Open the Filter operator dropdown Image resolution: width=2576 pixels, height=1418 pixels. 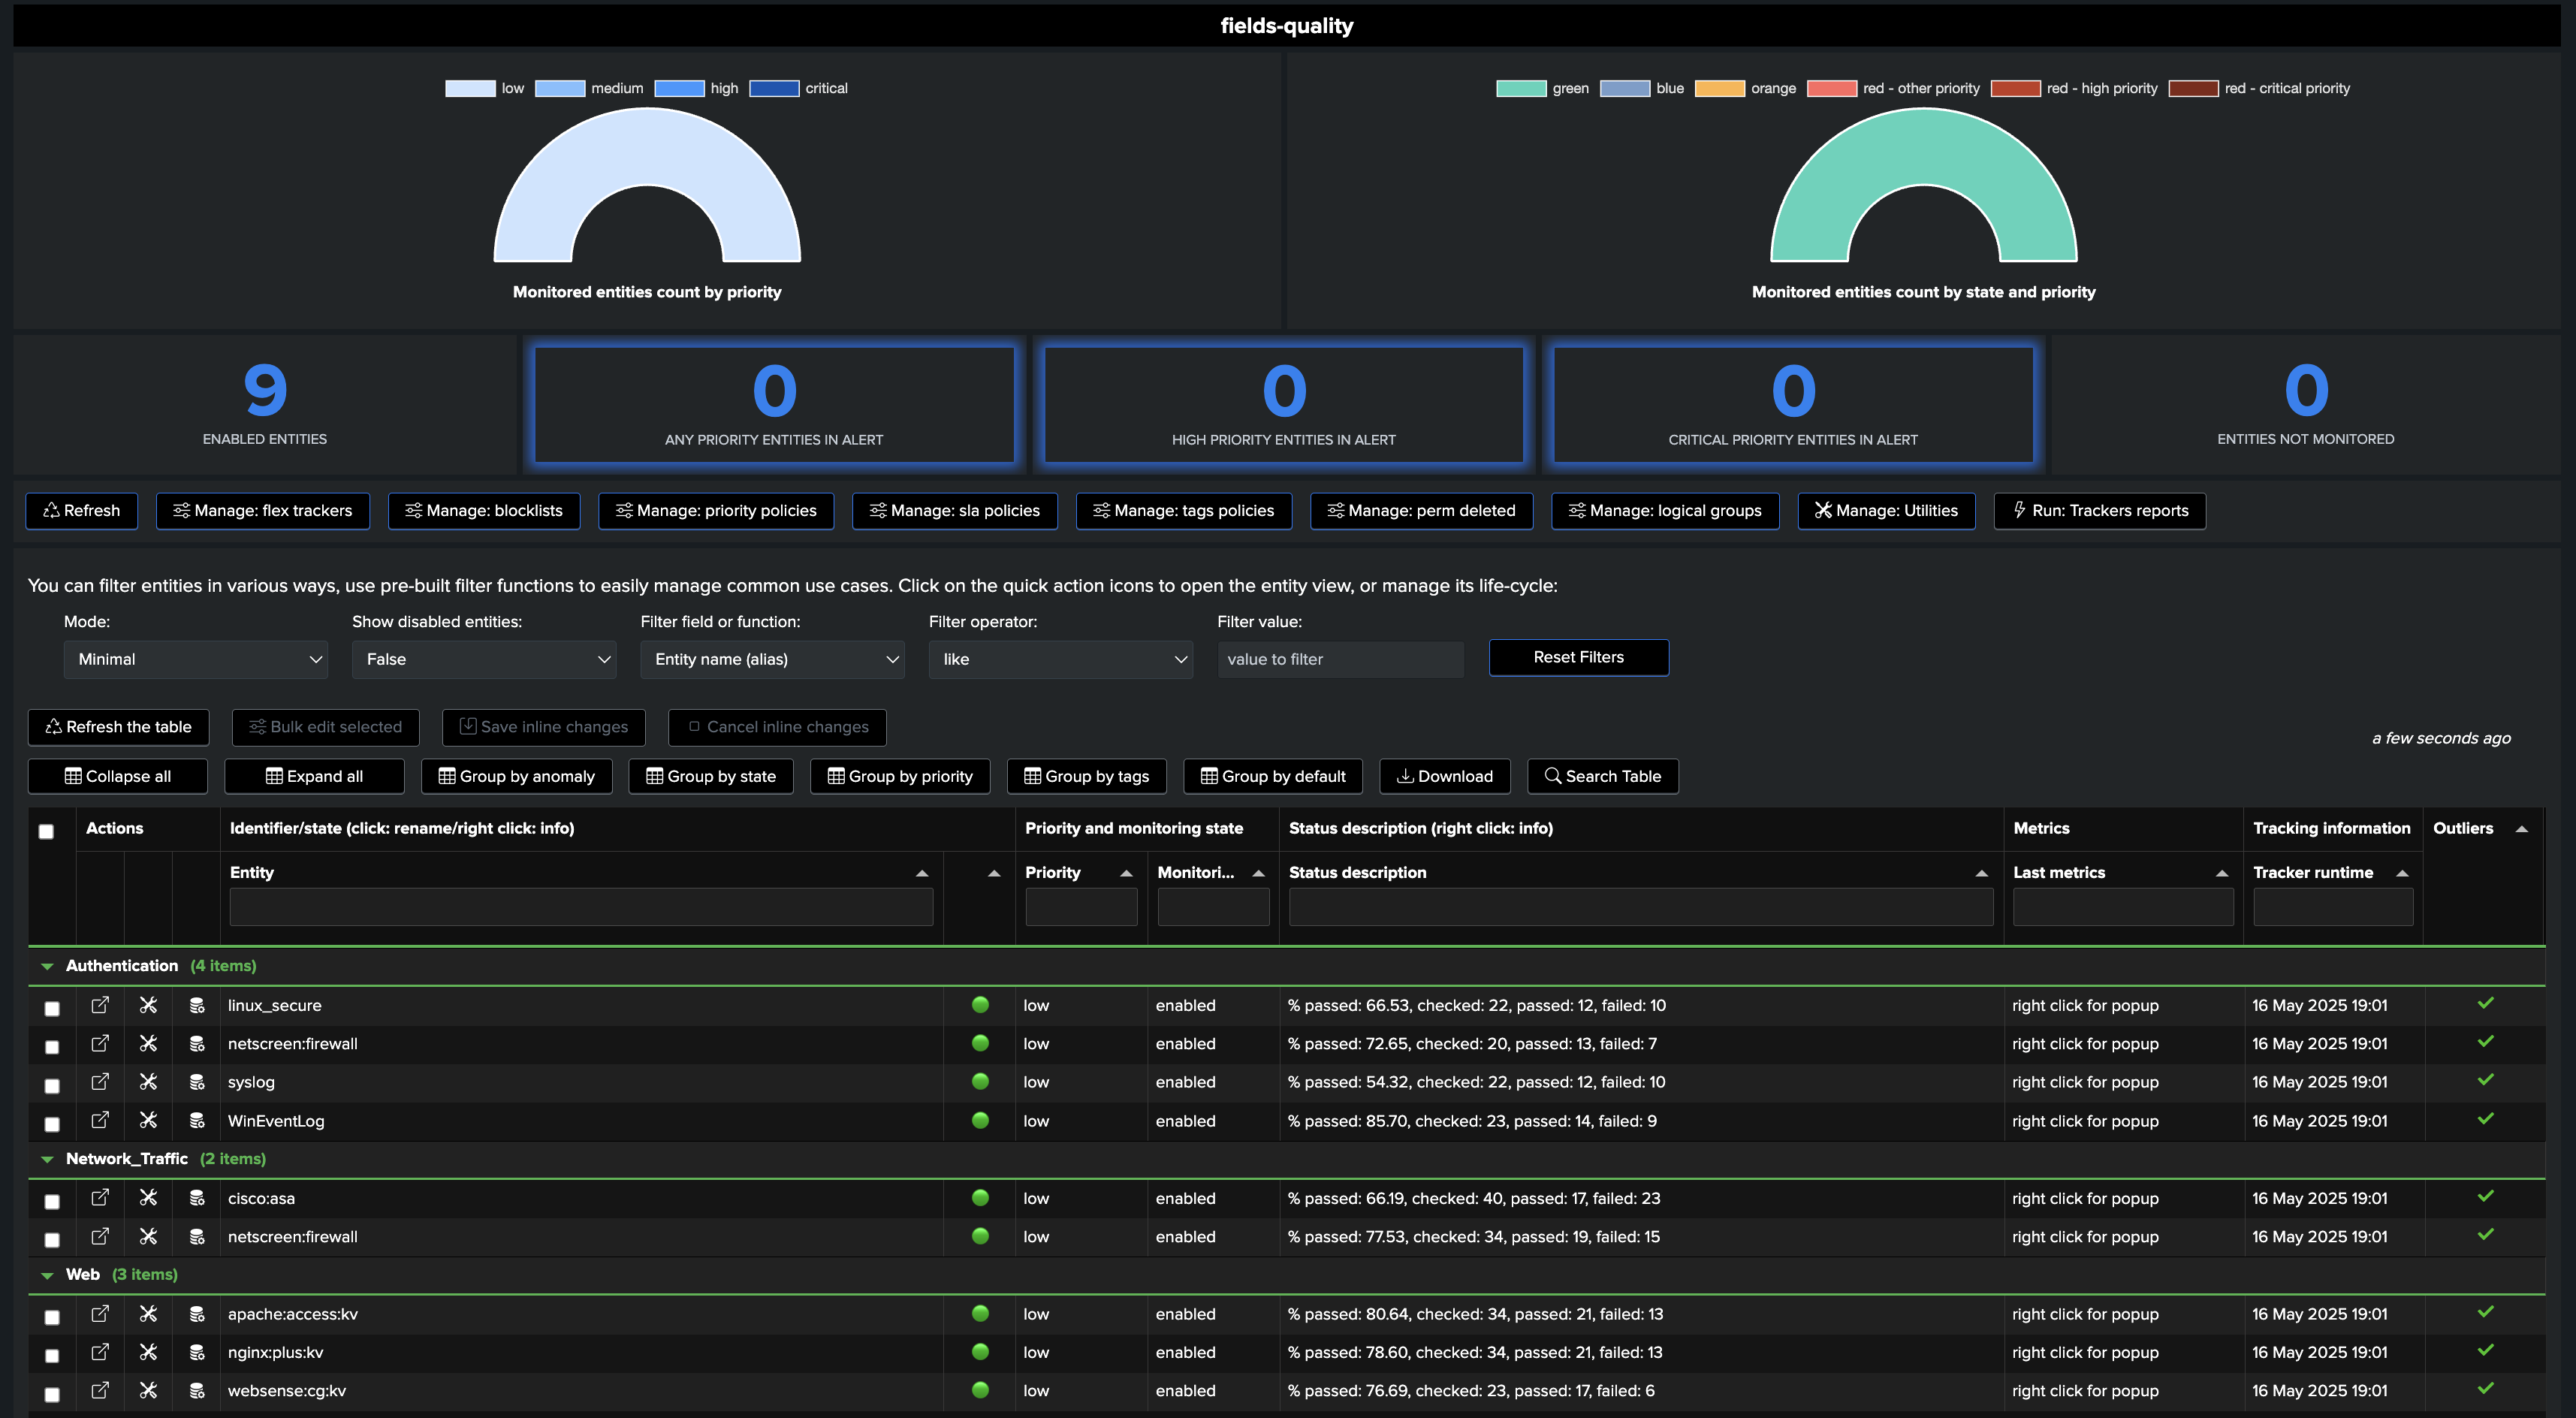click(x=1060, y=659)
